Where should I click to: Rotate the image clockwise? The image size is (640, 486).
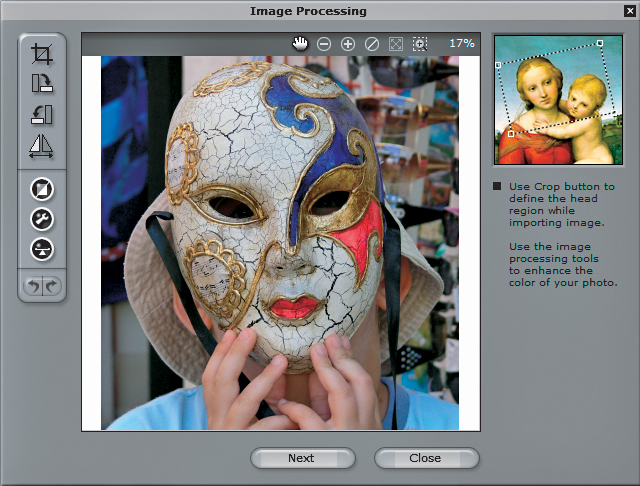point(42,85)
